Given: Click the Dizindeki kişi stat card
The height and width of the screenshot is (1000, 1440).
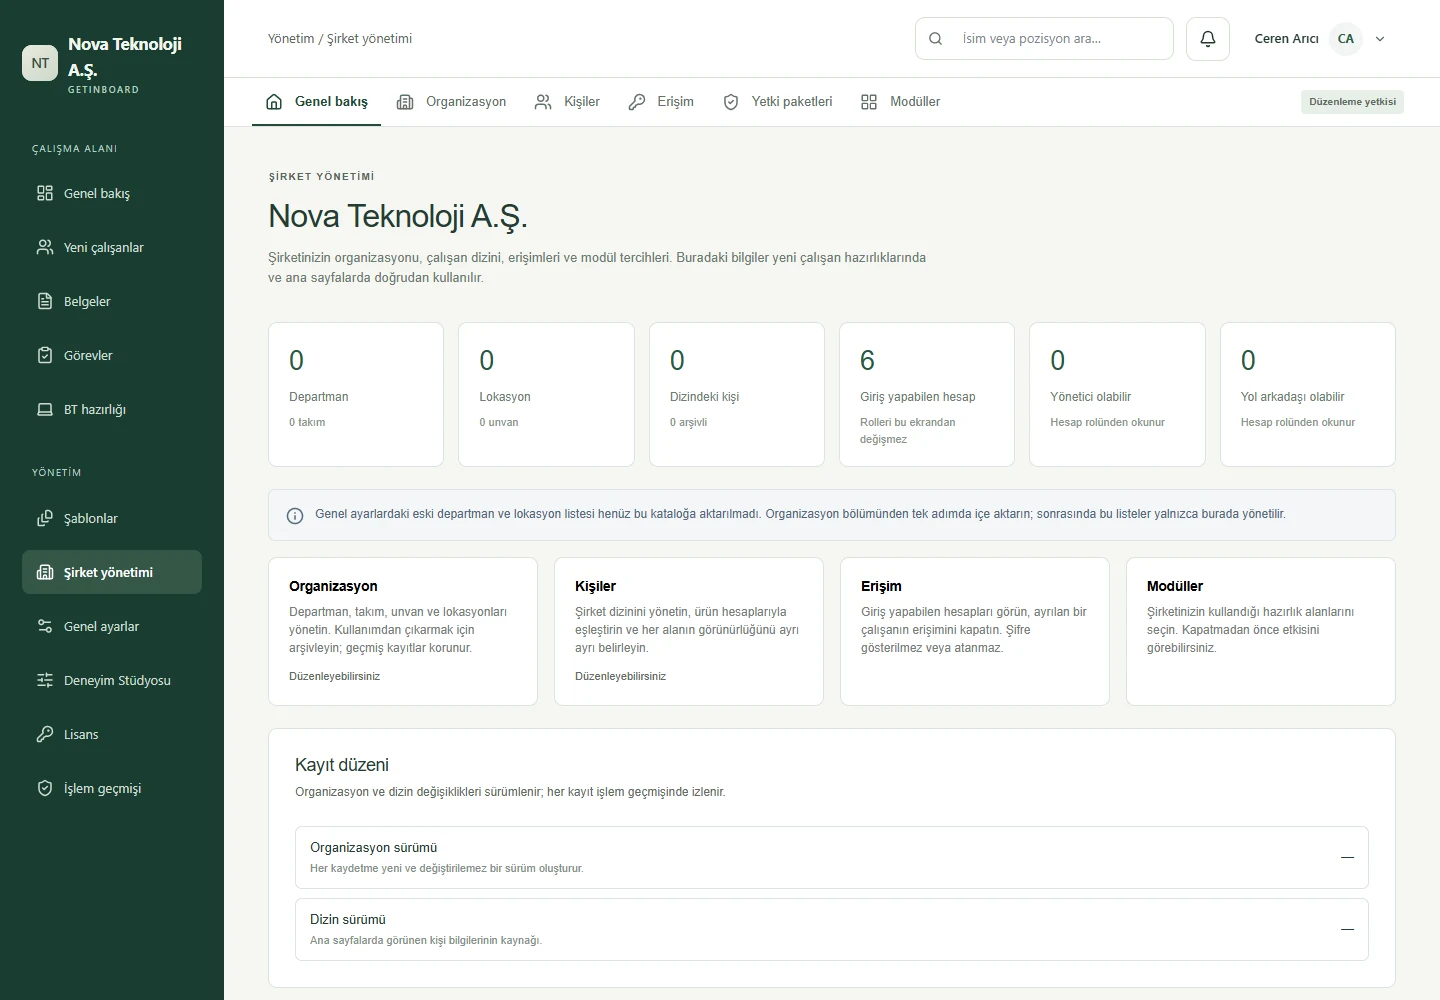Looking at the screenshot, I should 737,394.
